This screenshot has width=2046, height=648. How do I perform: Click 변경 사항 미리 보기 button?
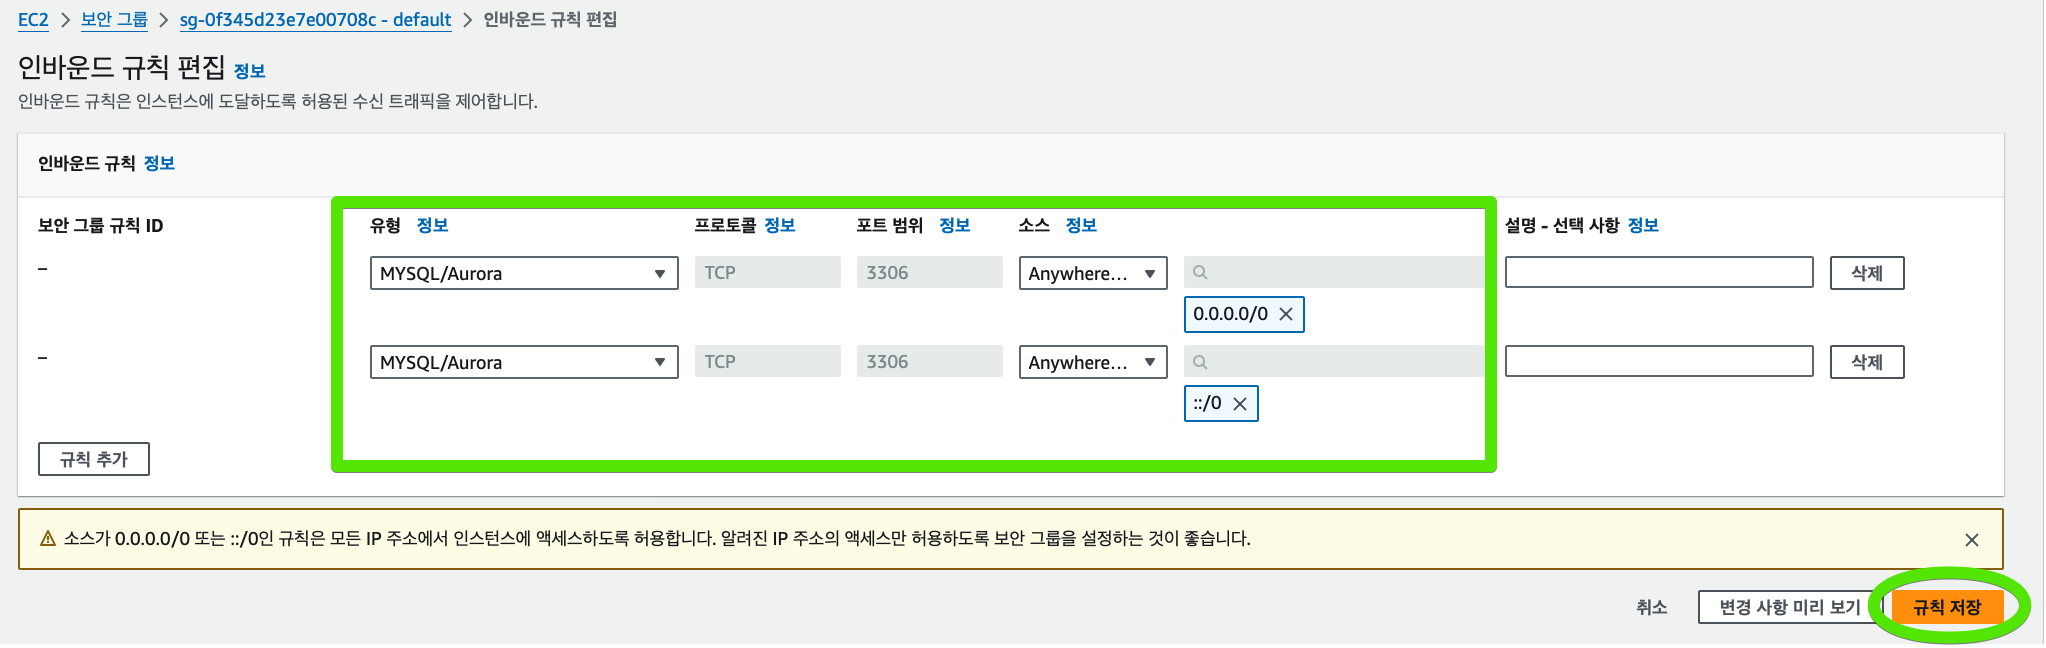point(1789,607)
